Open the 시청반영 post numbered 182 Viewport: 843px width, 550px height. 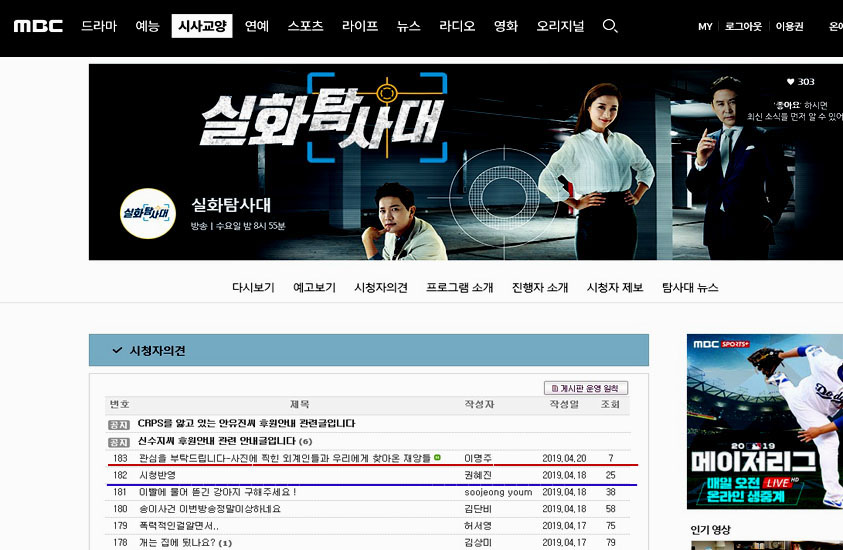point(158,475)
